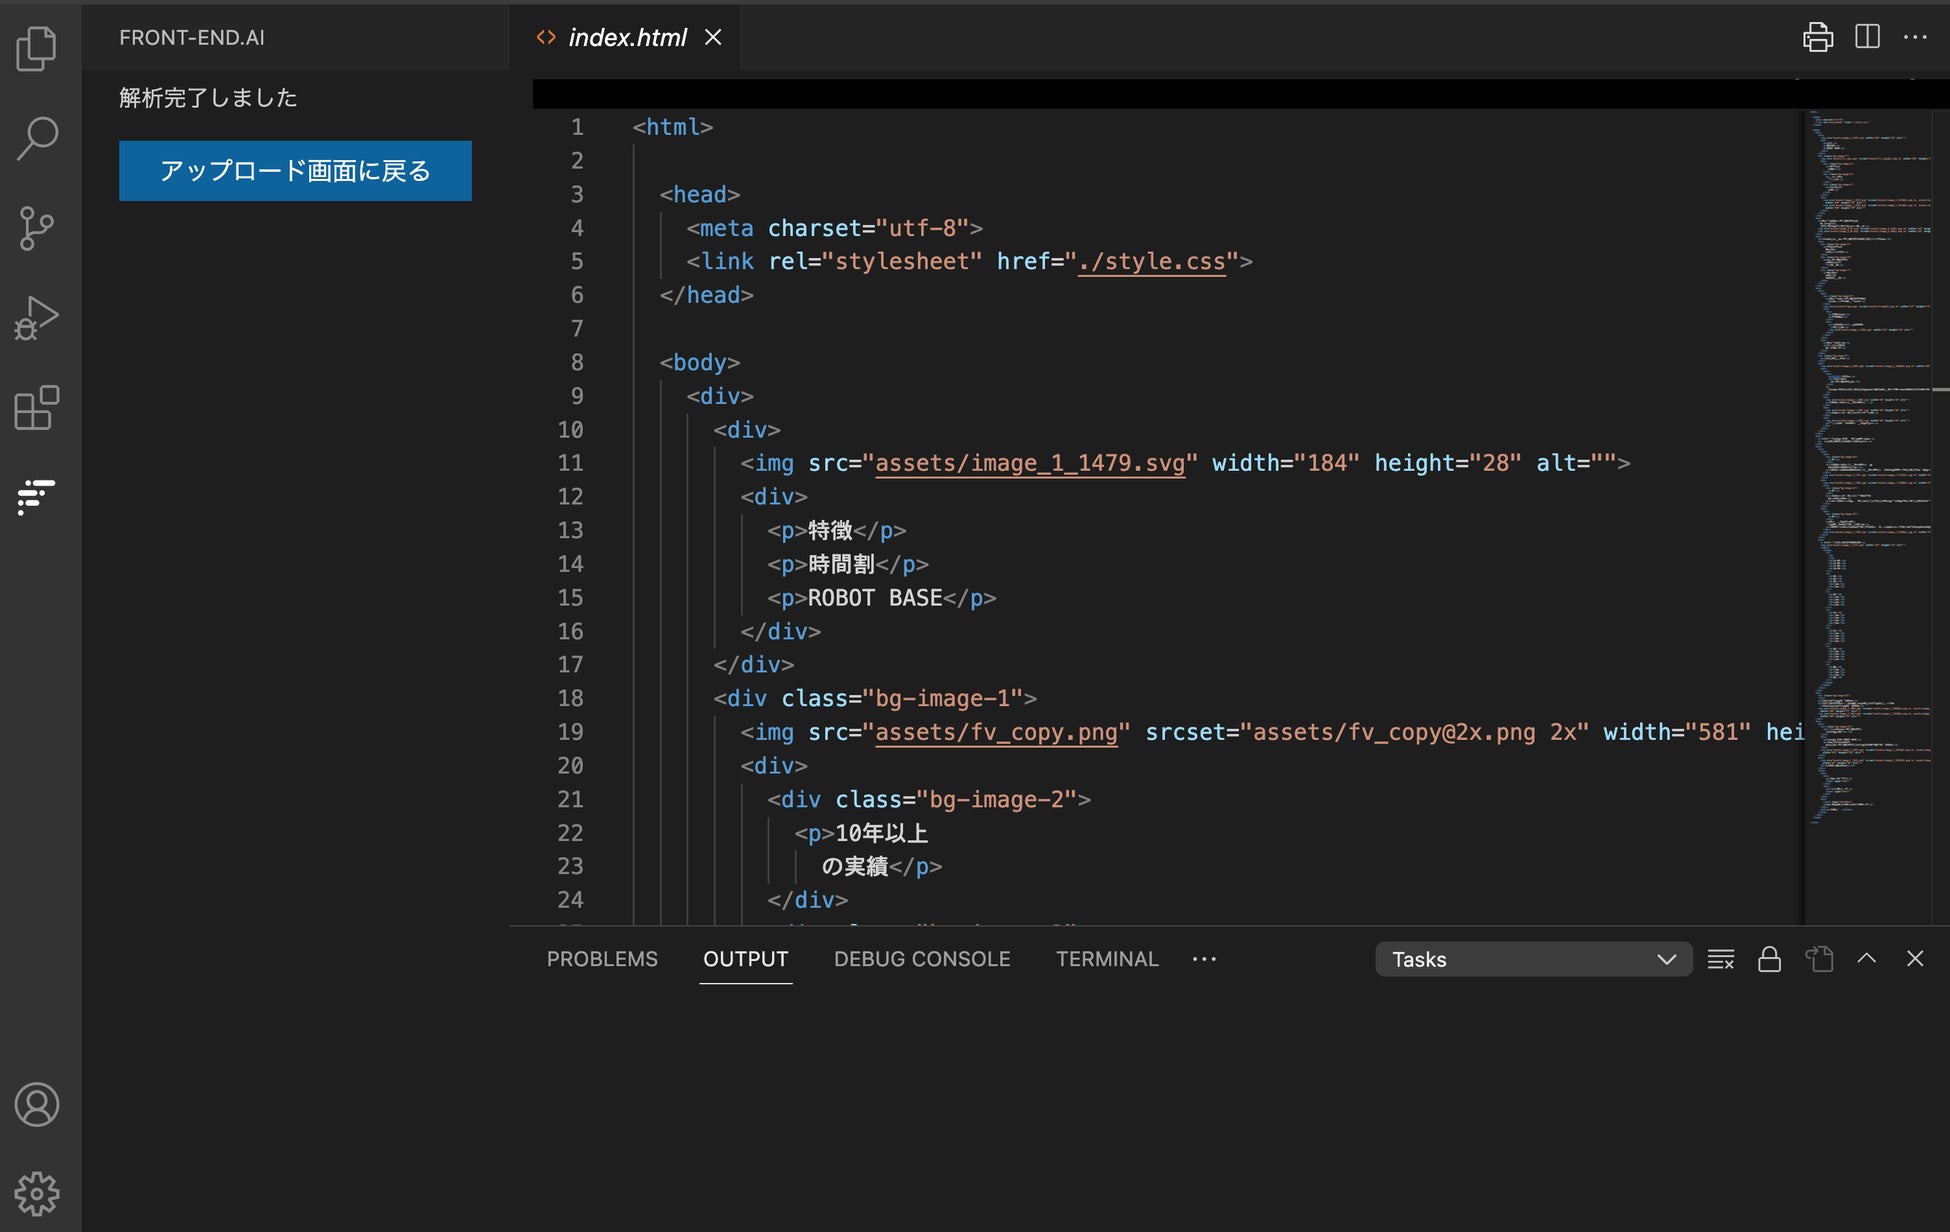Clear the output panel
Screen dimensions: 1950x1232
click(1720, 959)
